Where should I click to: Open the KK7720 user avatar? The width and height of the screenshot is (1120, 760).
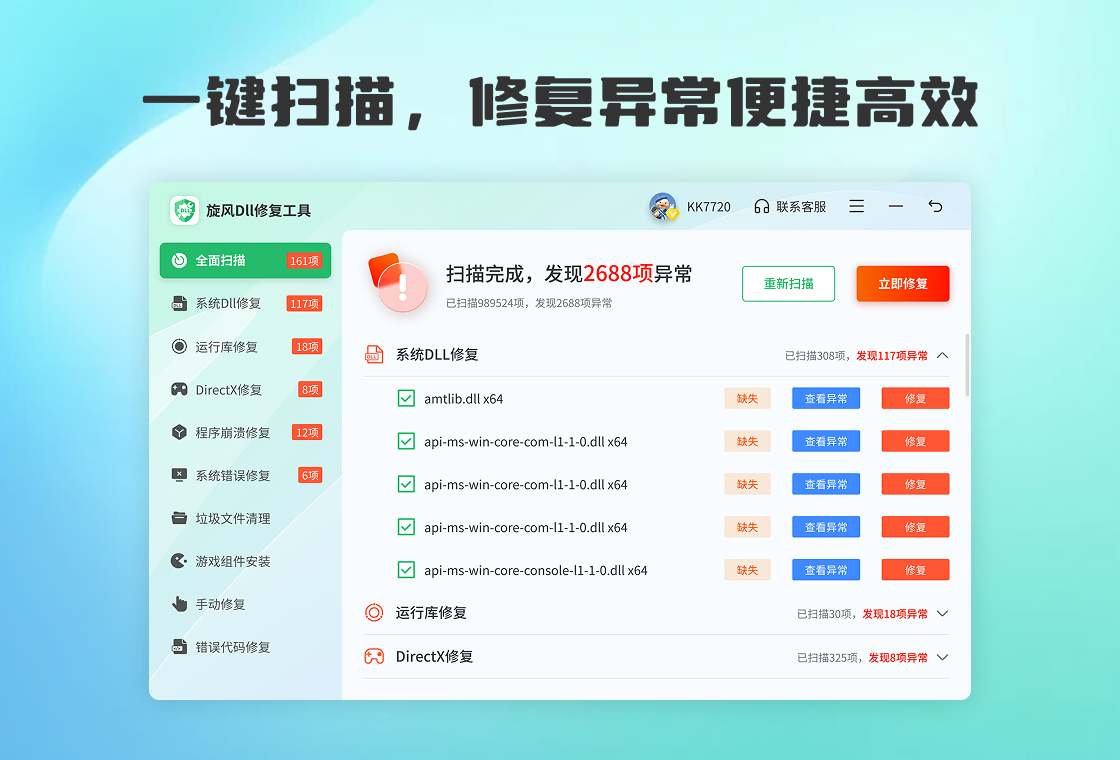click(663, 207)
